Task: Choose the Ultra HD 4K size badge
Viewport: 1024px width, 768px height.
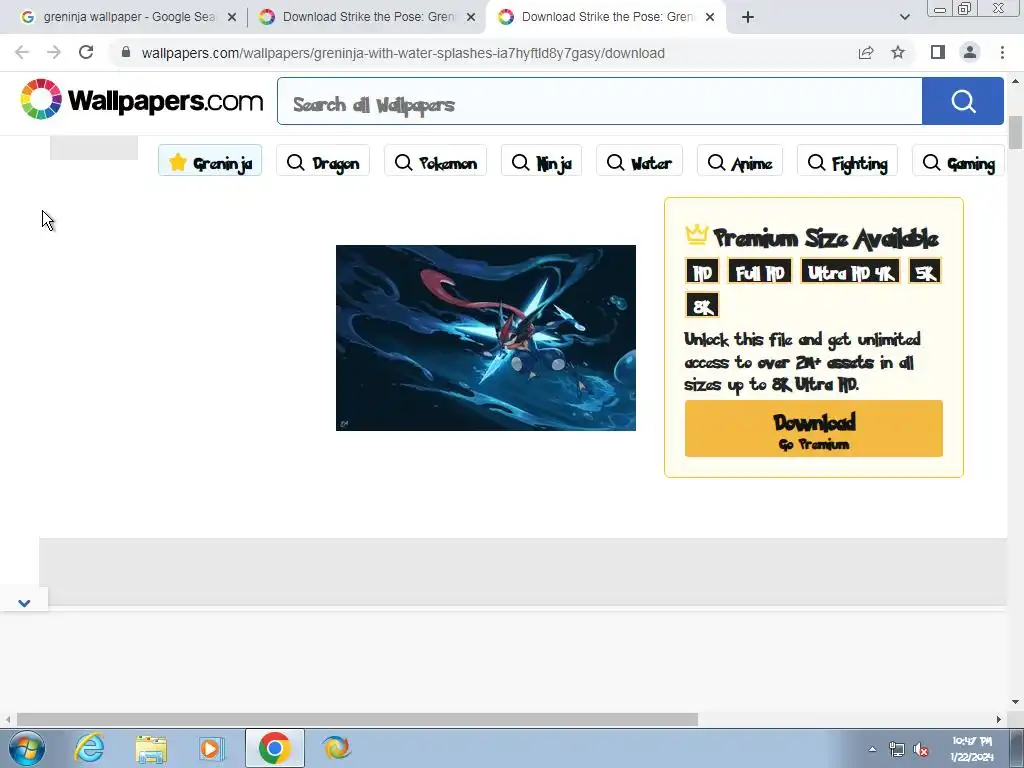Action: 850,272
